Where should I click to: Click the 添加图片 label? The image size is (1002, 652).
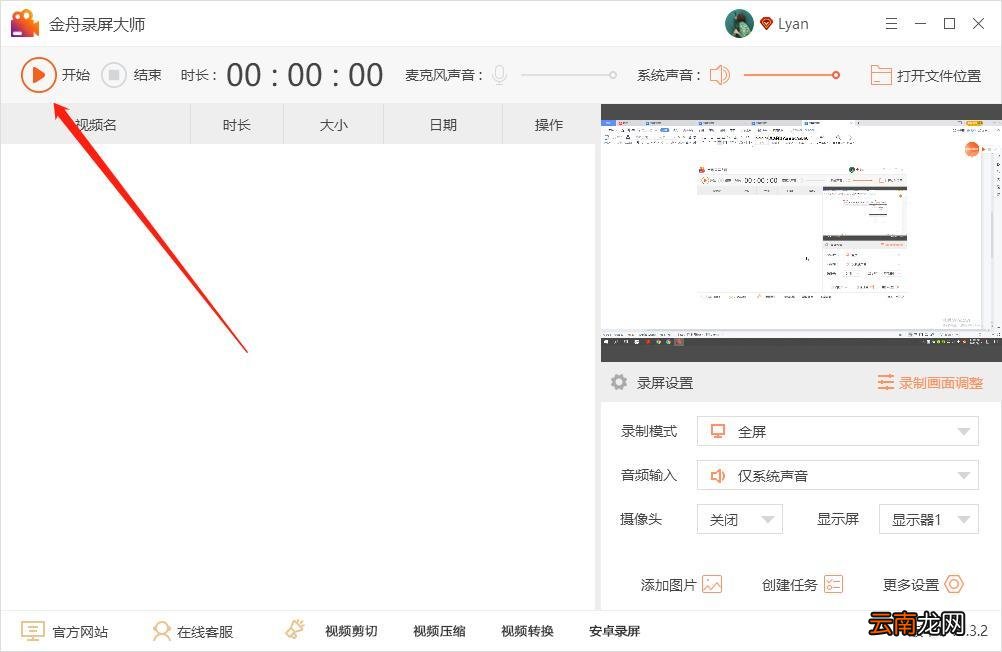(668, 585)
